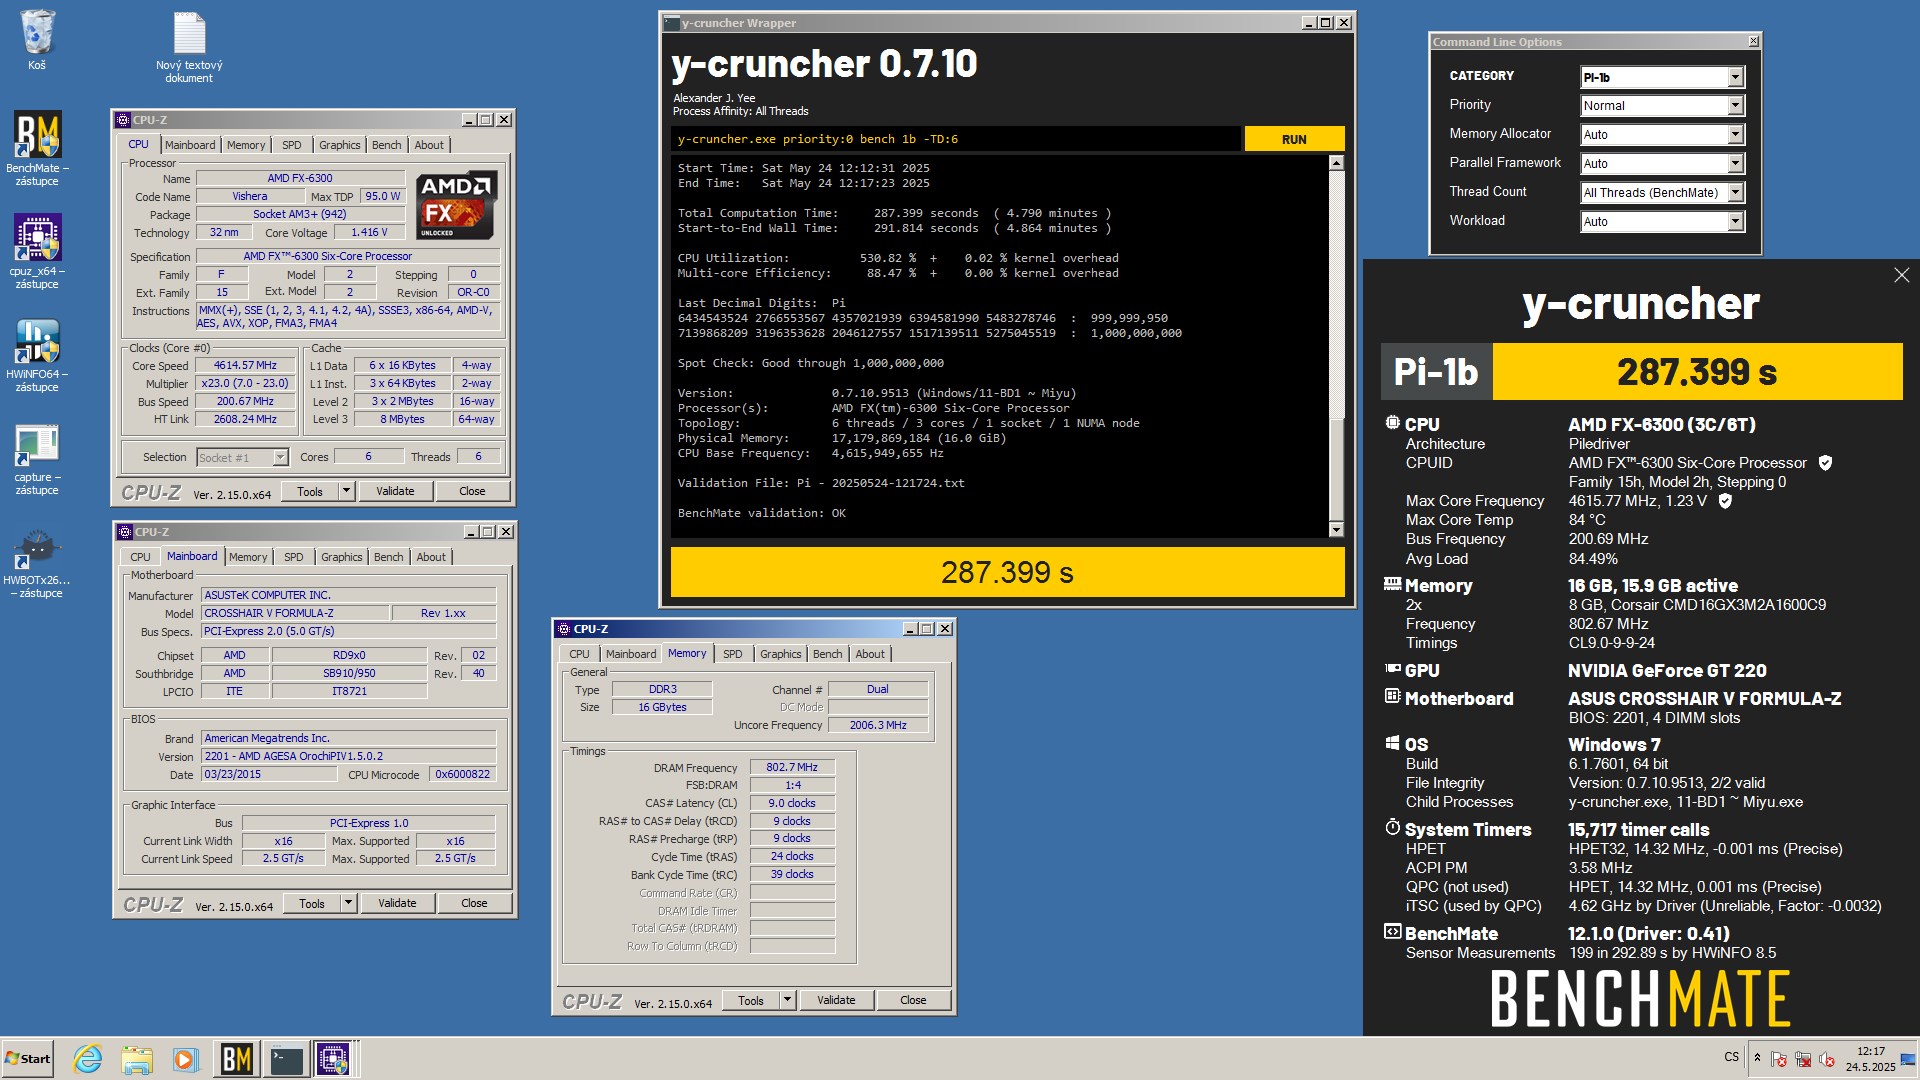Switch to CPU tab in CPU-Z Memory window
The width and height of the screenshot is (1920, 1080).
(579, 654)
